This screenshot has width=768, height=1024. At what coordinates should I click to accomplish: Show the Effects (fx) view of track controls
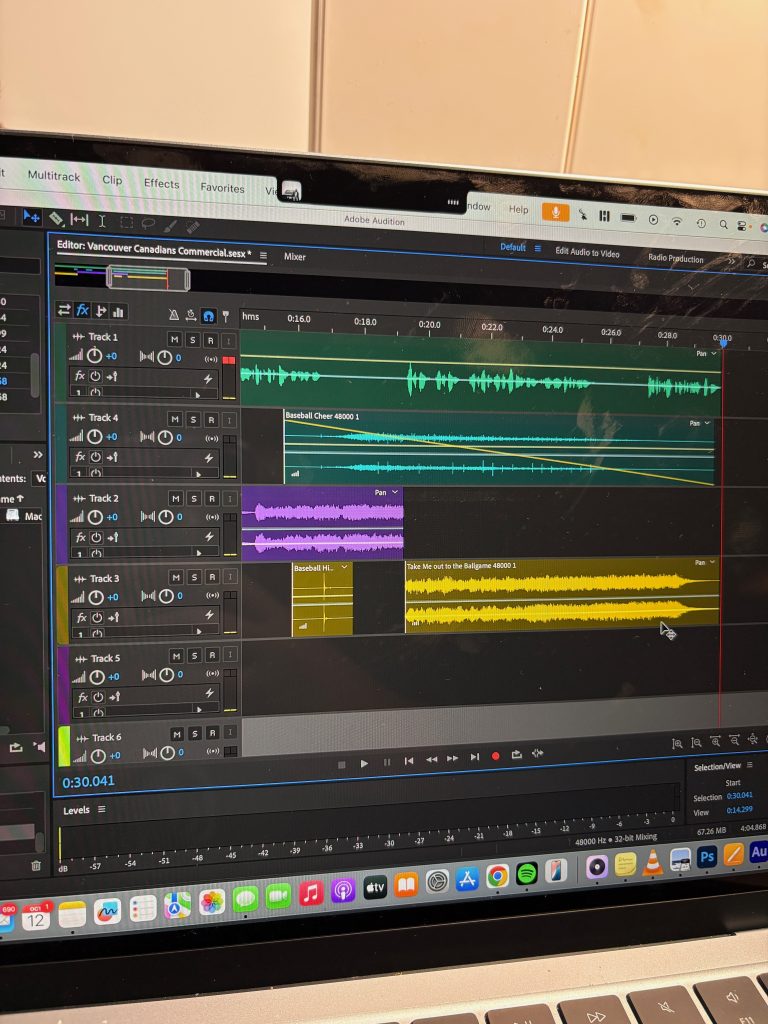pyautogui.click(x=82, y=310)
